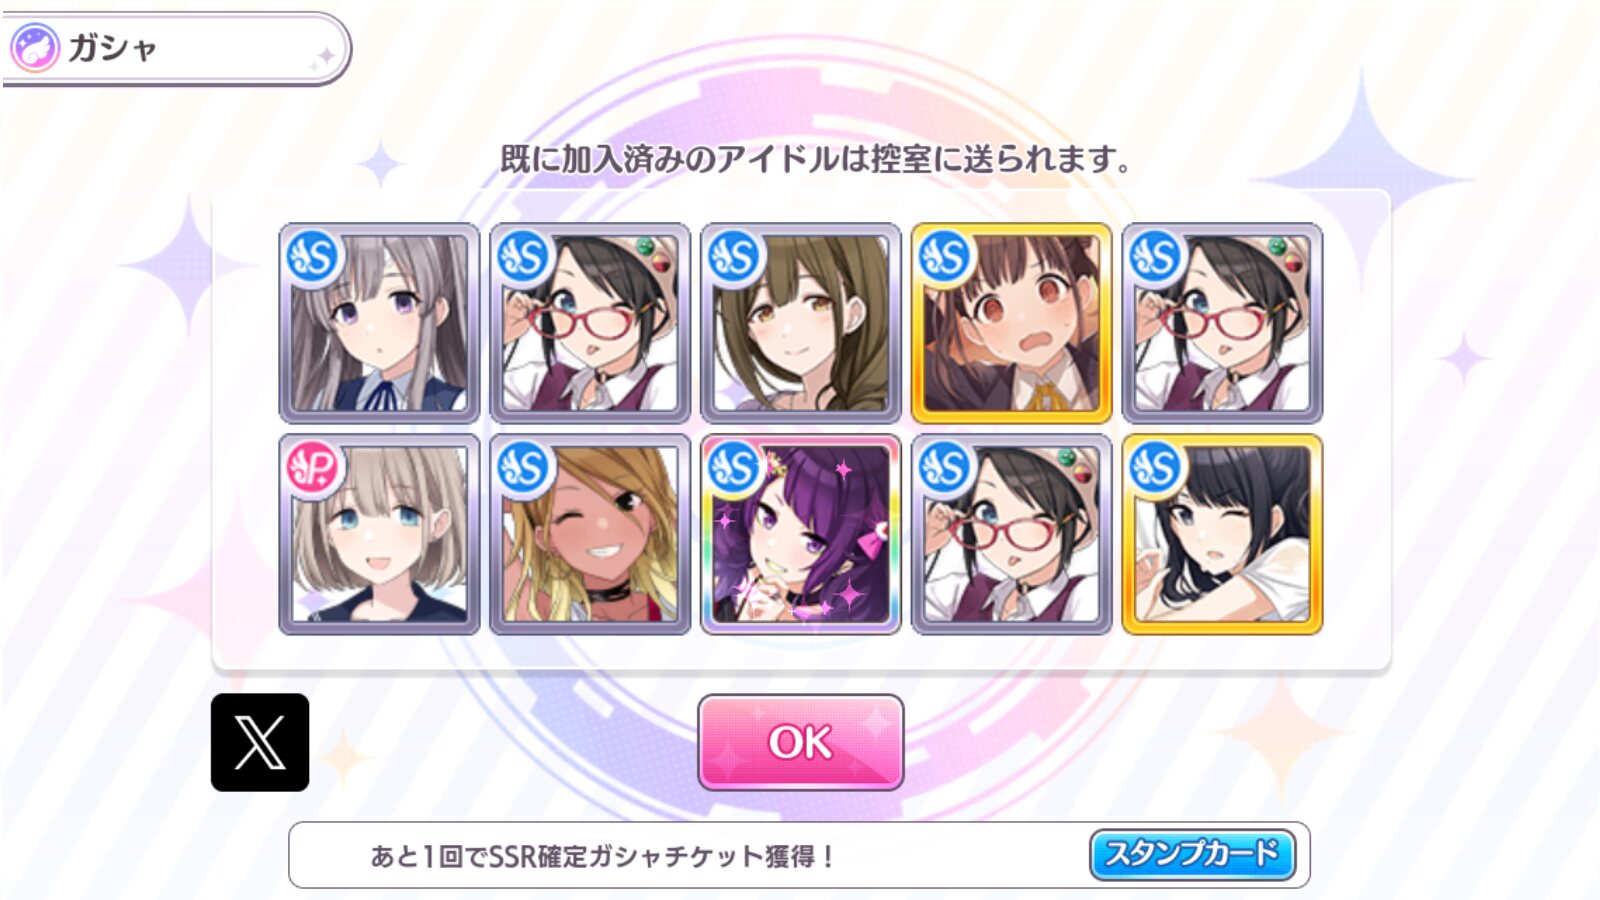
Task: Select the olive-haired smiling idol card
Action: pos(801,323)
